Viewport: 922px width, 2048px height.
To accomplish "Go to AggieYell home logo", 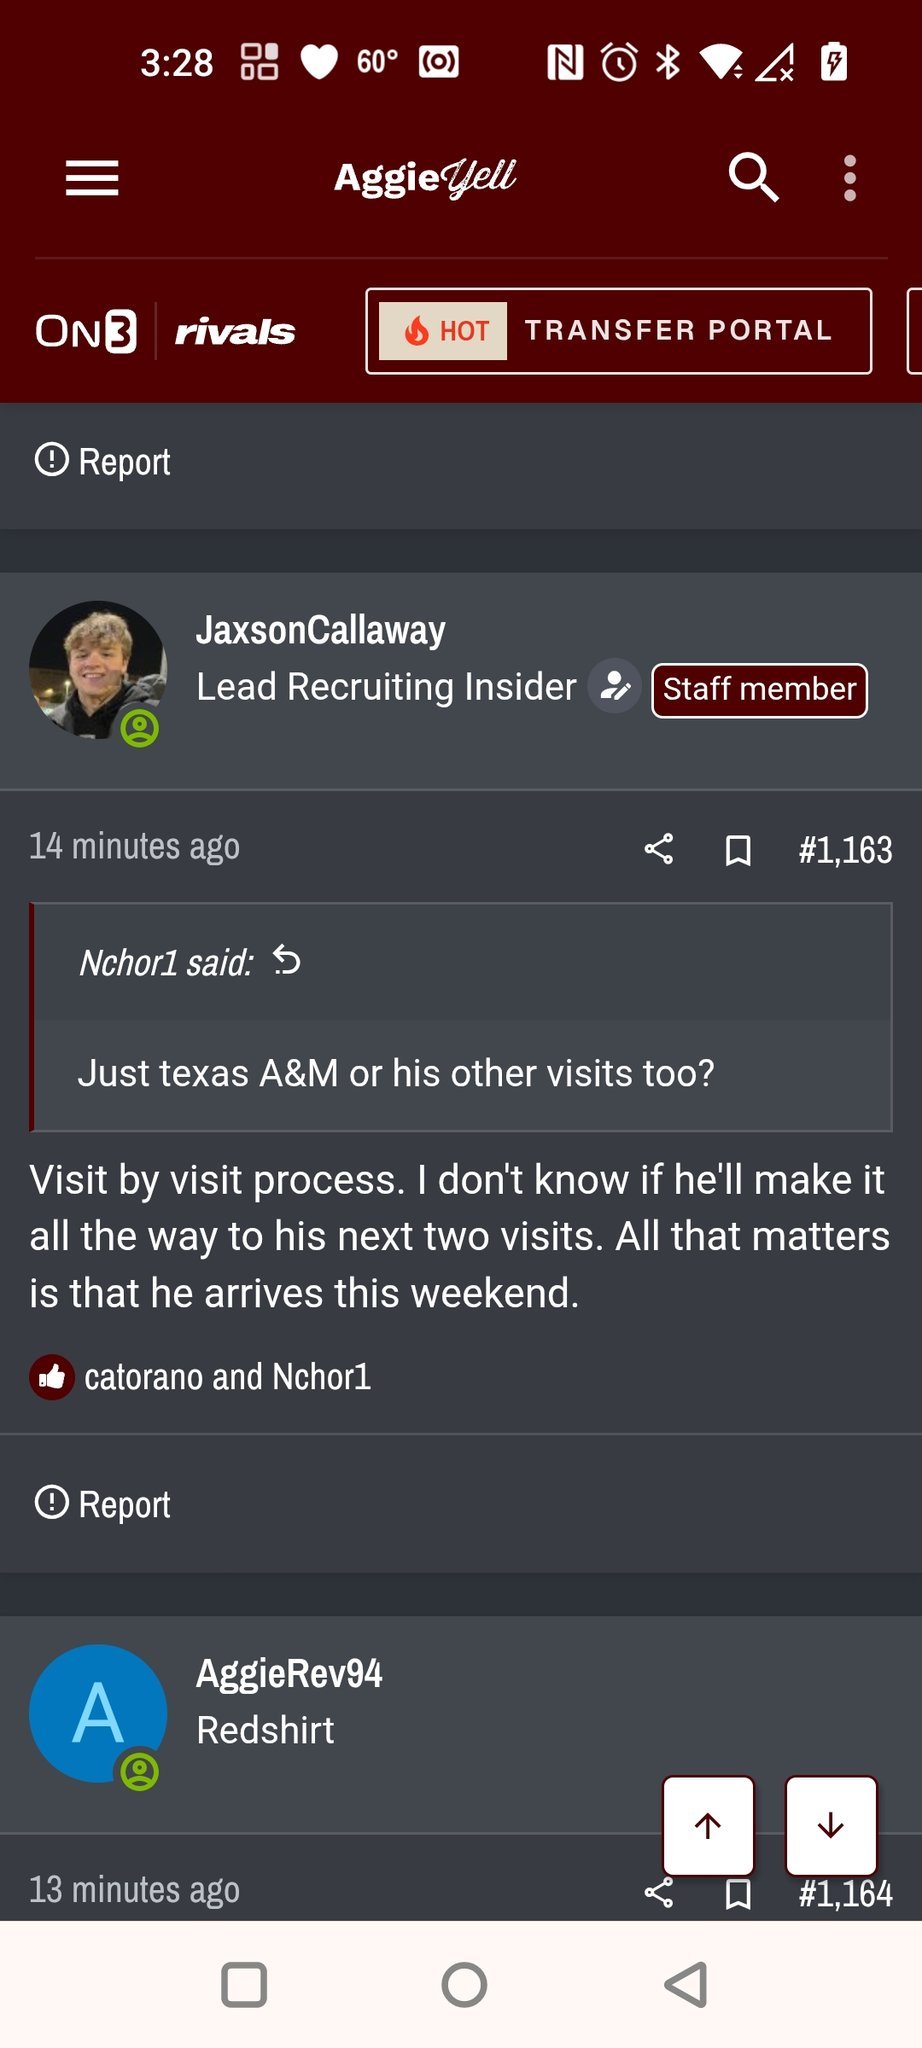I will (x=425, y=179).
